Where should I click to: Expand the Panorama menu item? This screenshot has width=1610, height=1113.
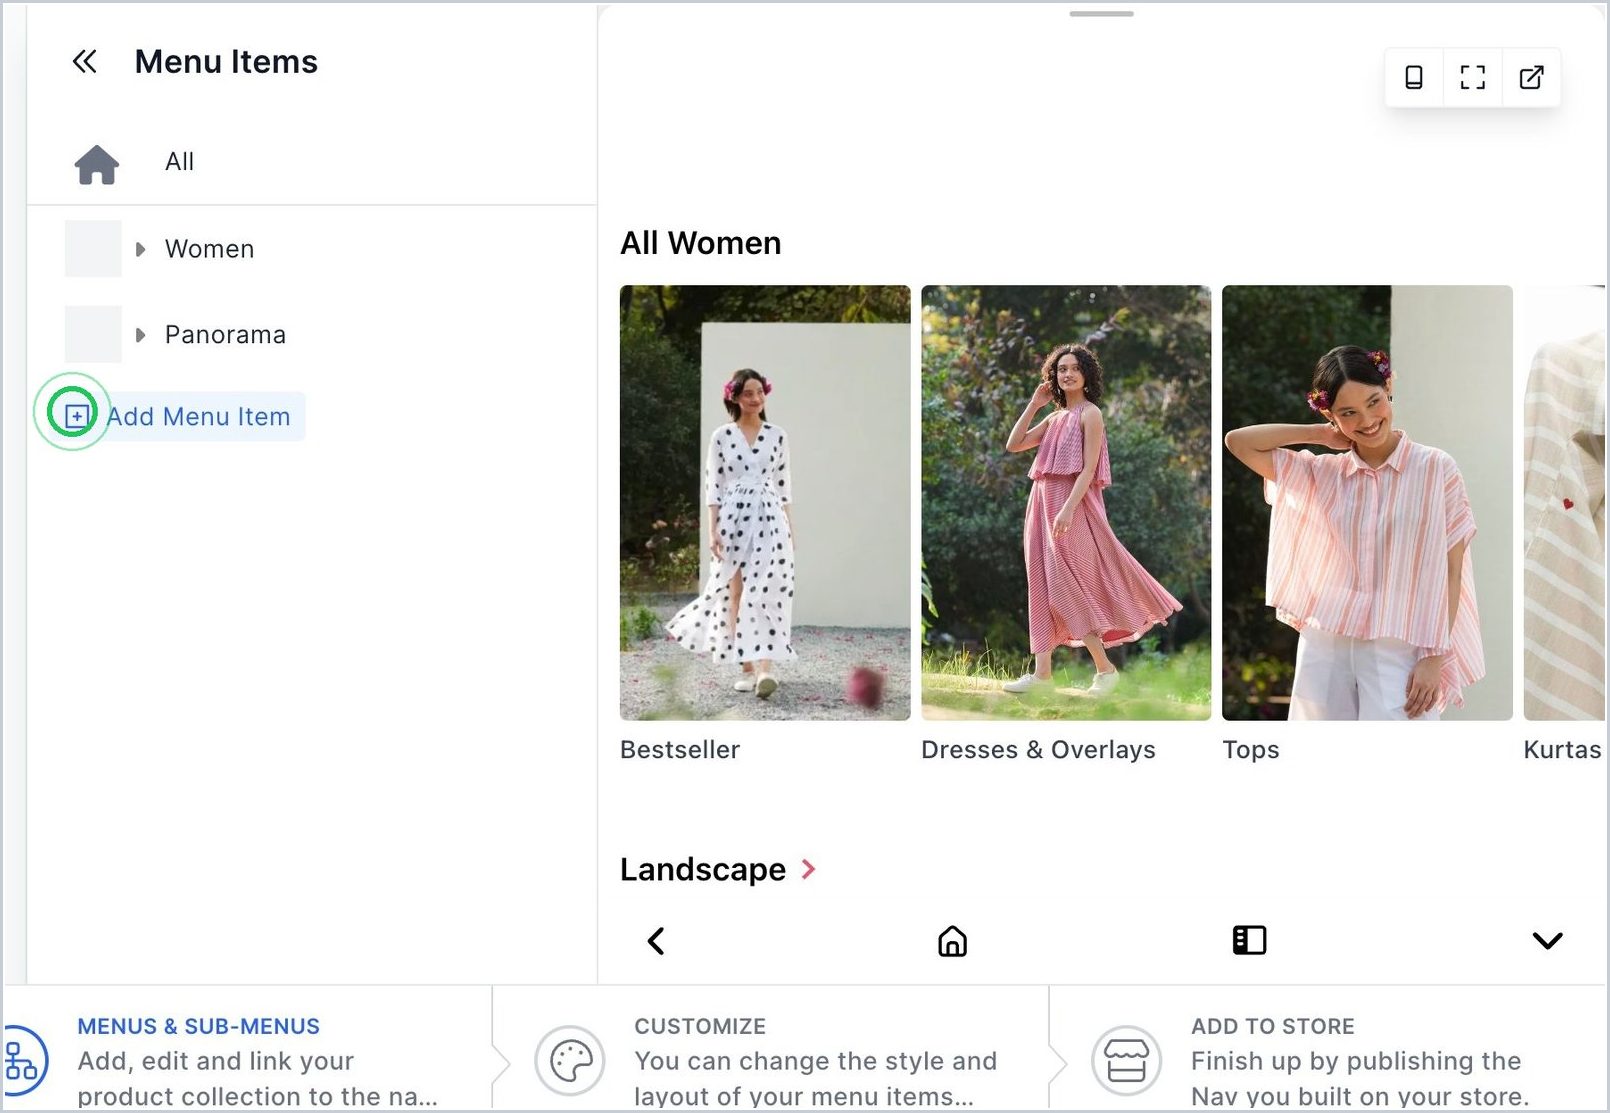[x=141, y=335]
